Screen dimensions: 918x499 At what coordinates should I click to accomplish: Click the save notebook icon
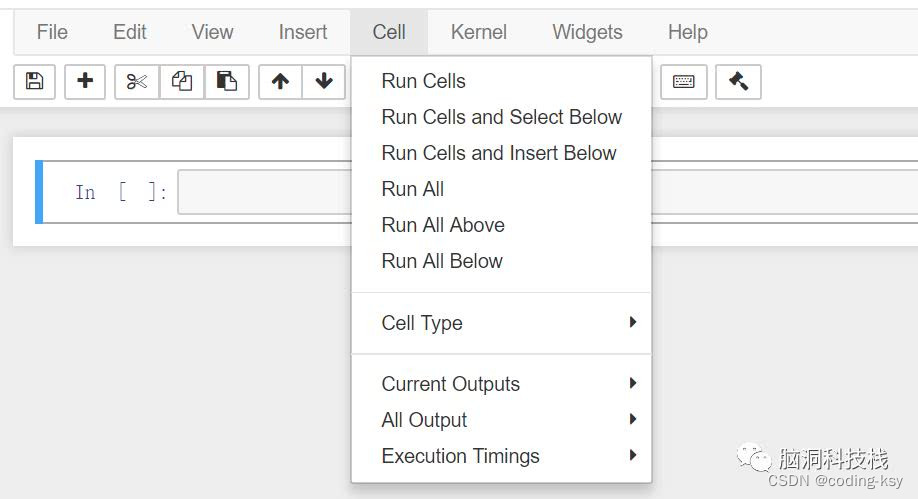[35, 81]
